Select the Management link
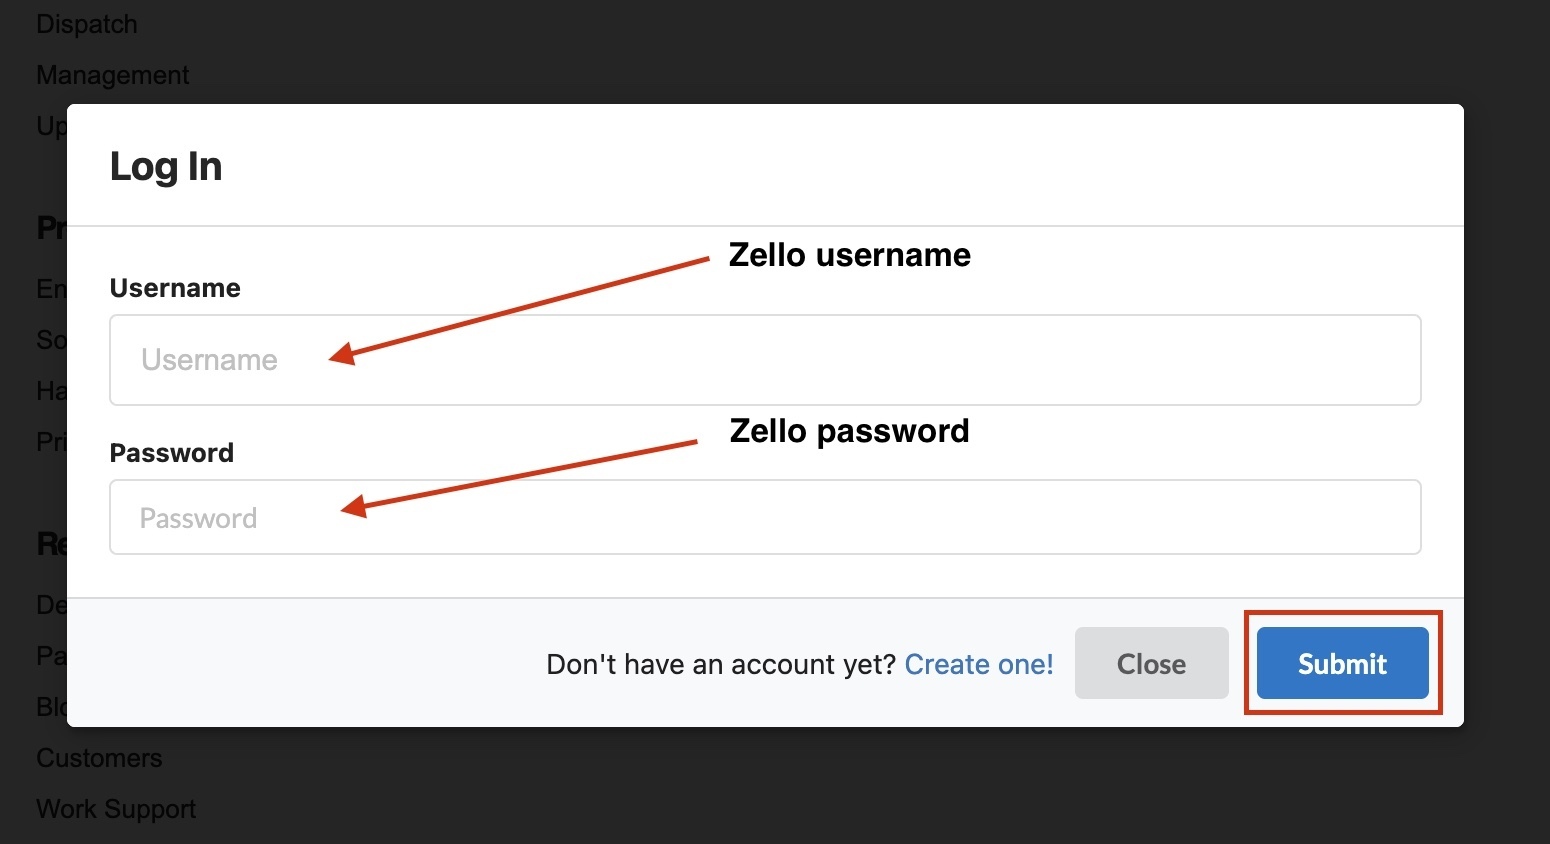The height and width of the screenshot is (844, 1550). [x=113, y=75]
